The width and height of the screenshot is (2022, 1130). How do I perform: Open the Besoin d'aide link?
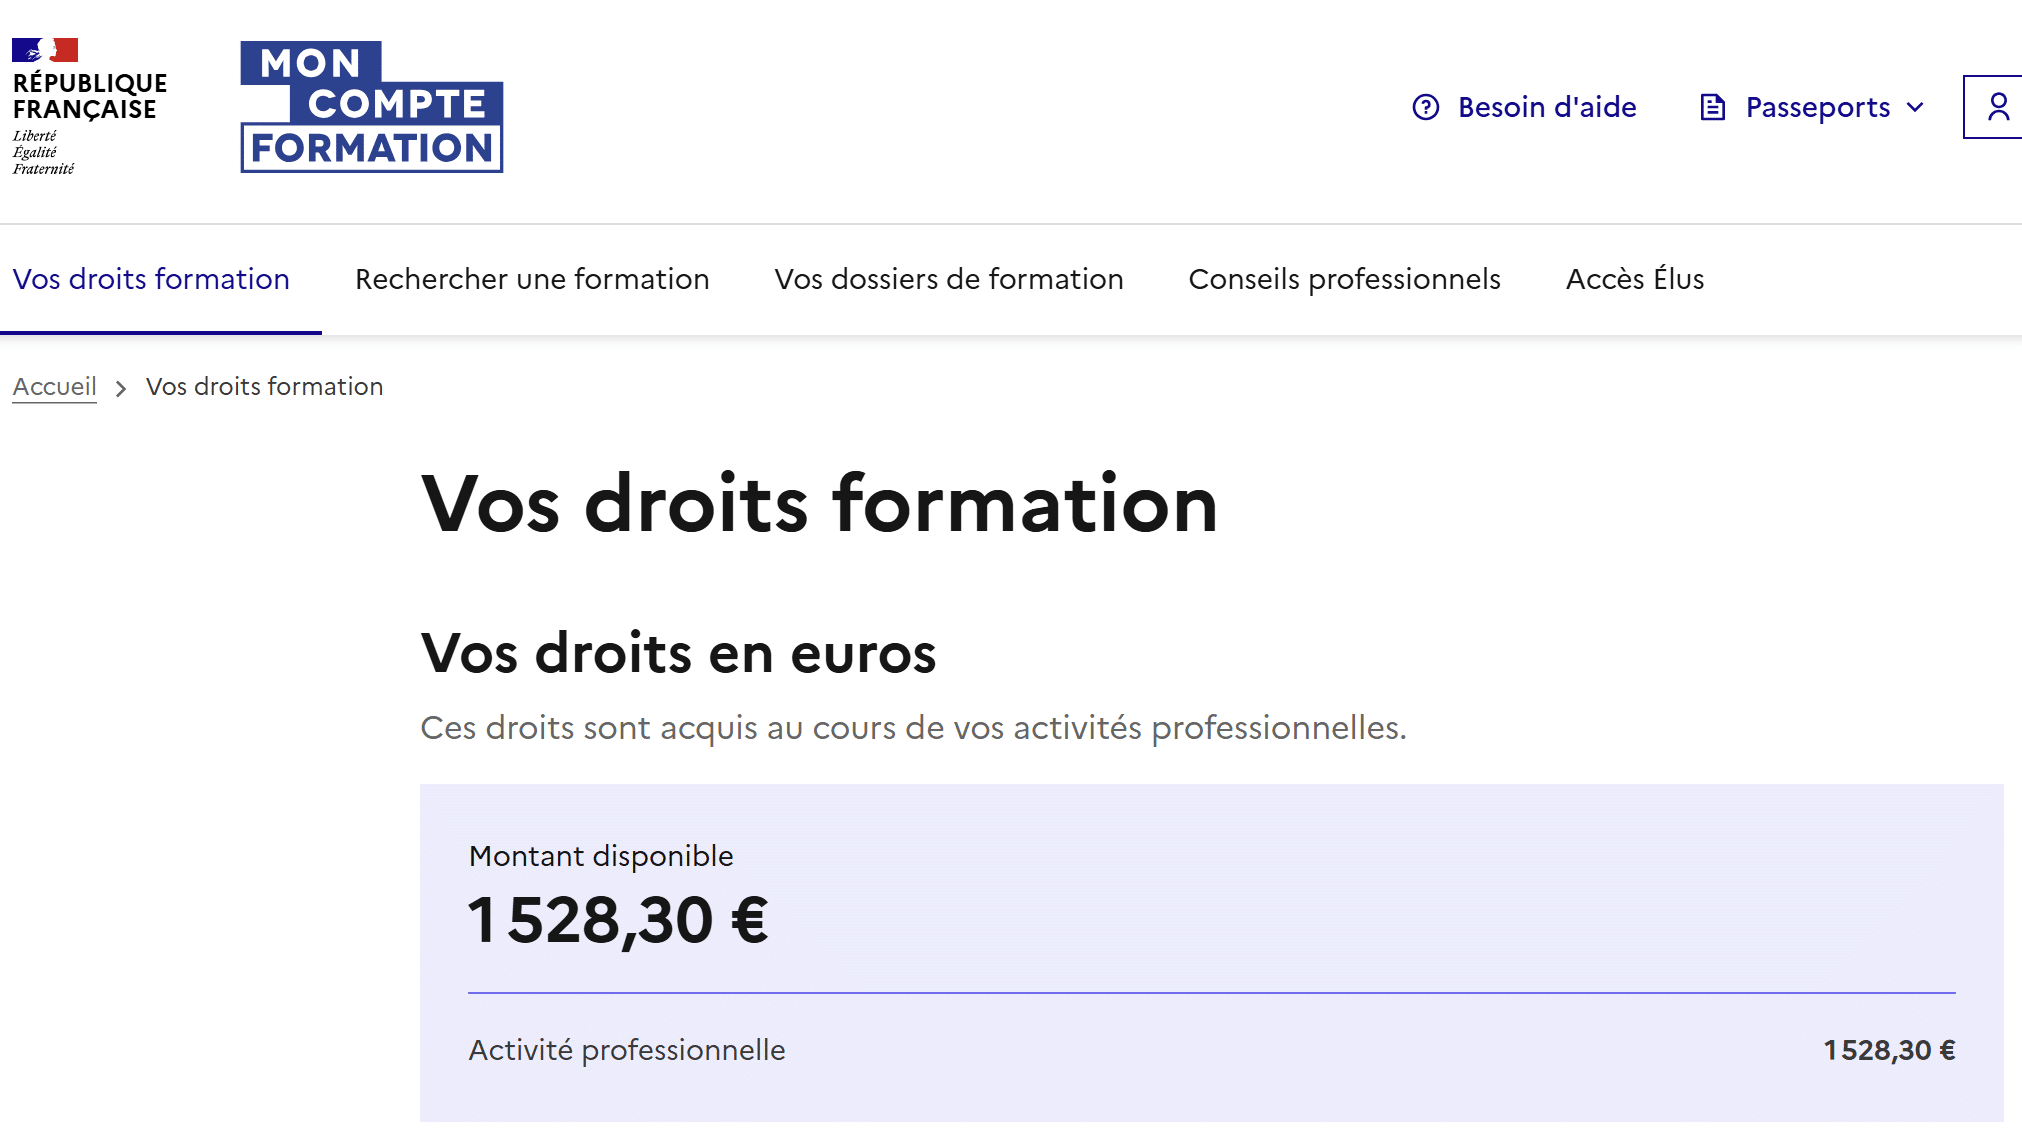[1546, 107]
